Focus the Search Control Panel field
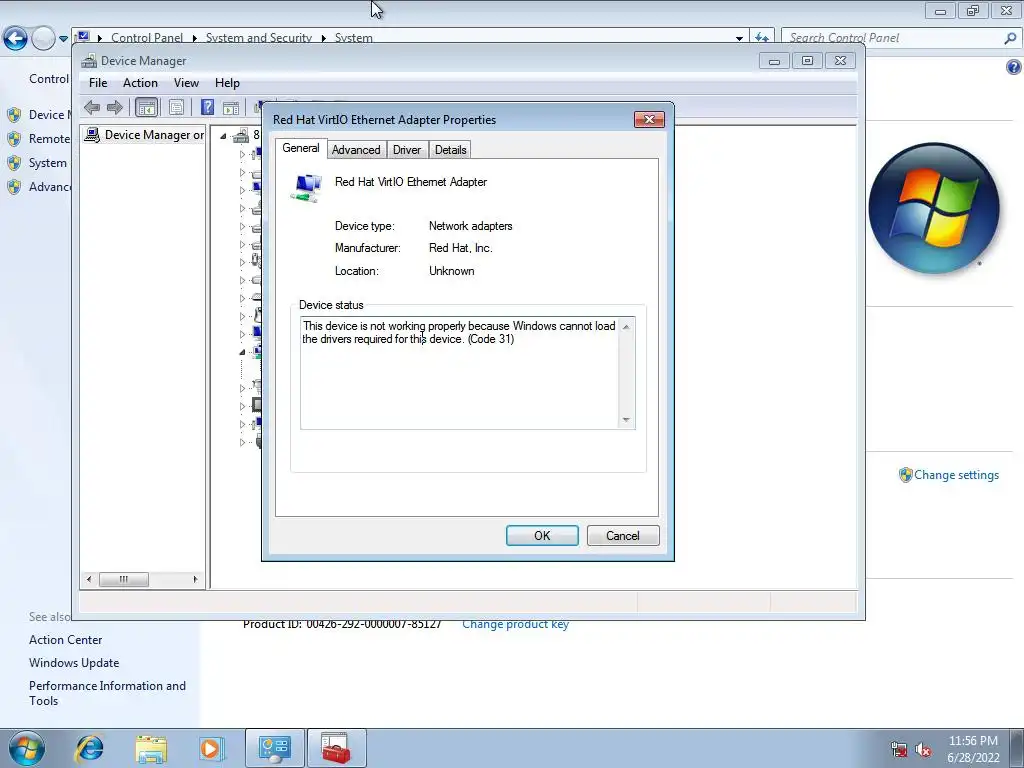This screenshot has width=1024, height=768. click(893, 38)
